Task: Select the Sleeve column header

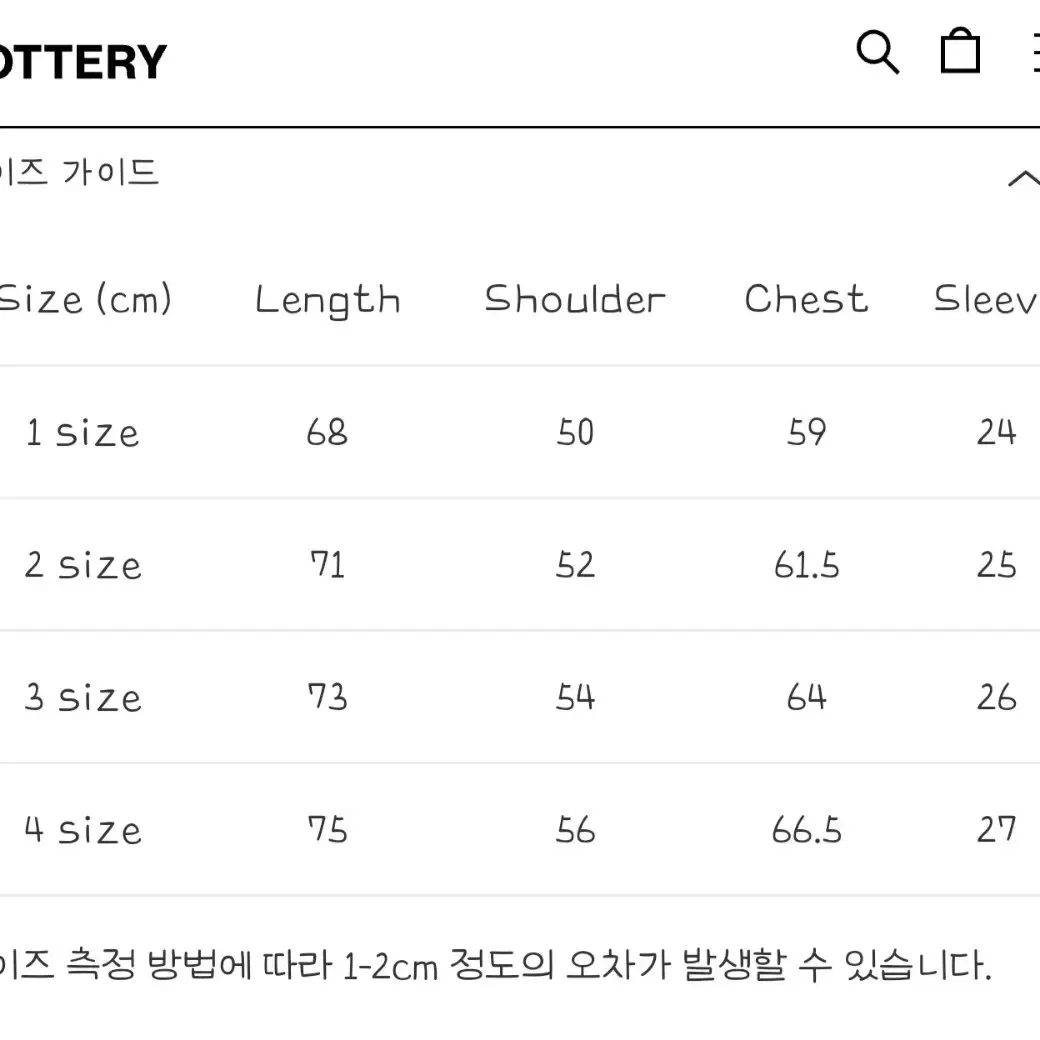Action: [x=986, y=299]
